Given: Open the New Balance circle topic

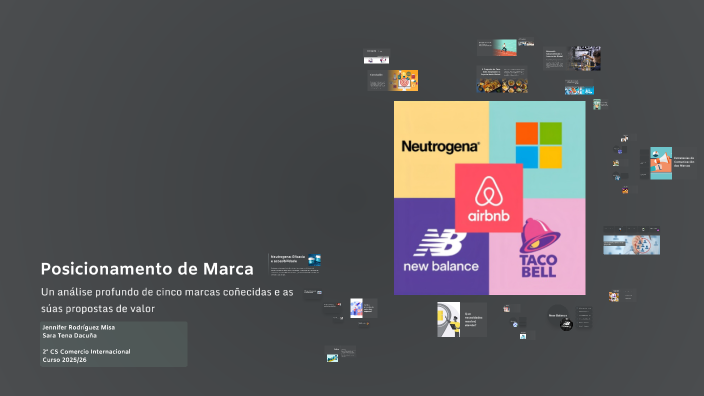Looking at the screenshot, I should pos(558,315).
